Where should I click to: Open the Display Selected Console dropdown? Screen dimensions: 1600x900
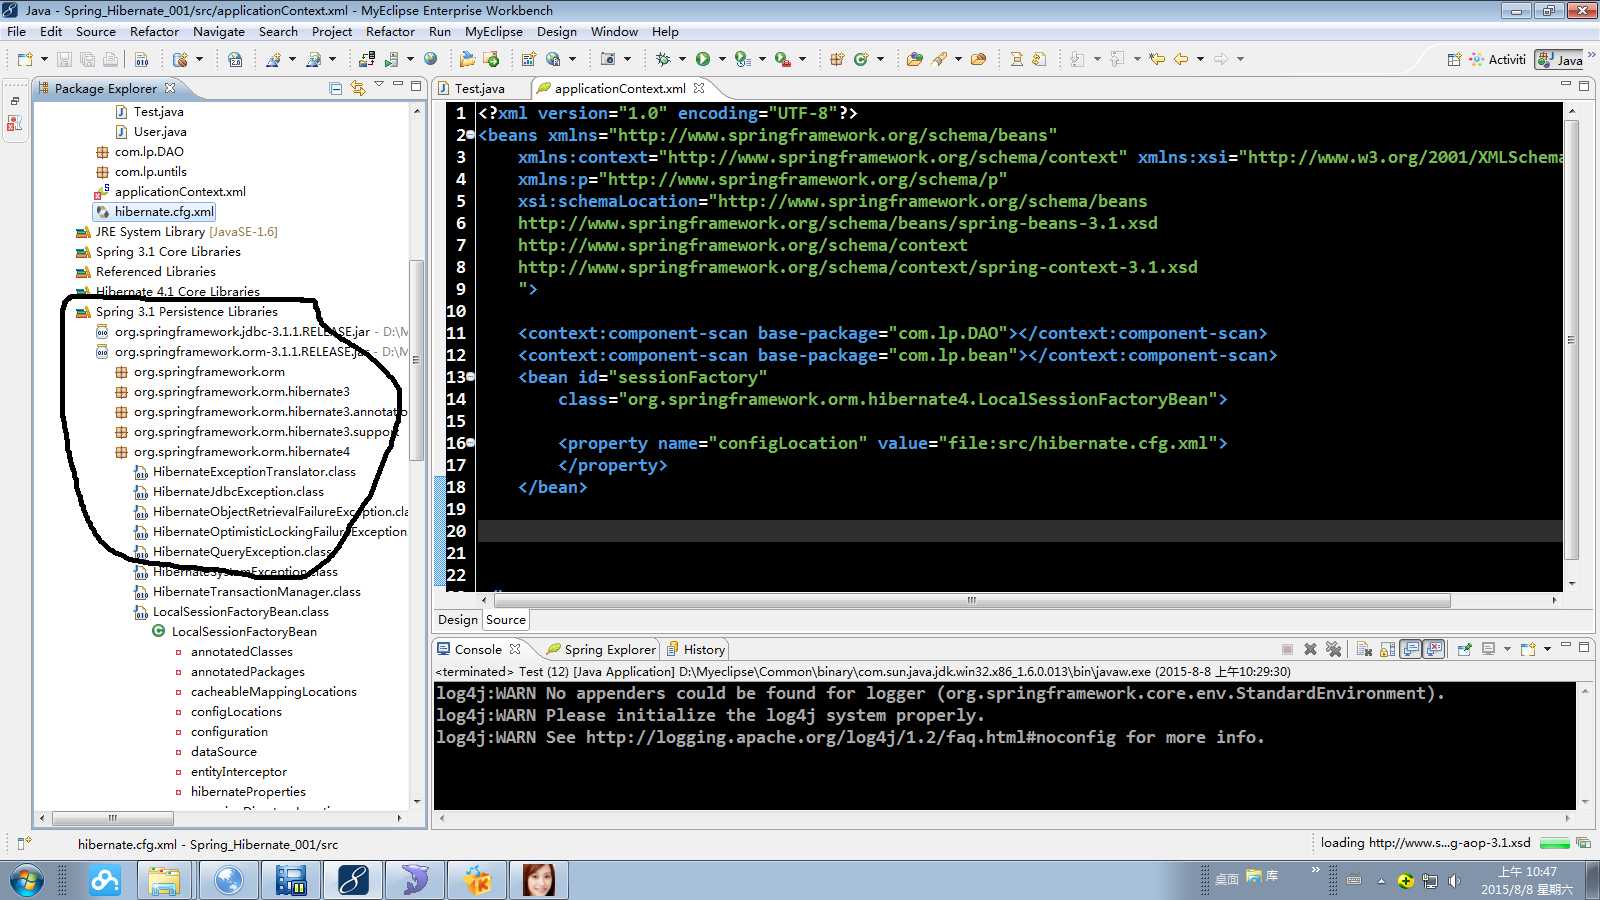coord(1507,649)
